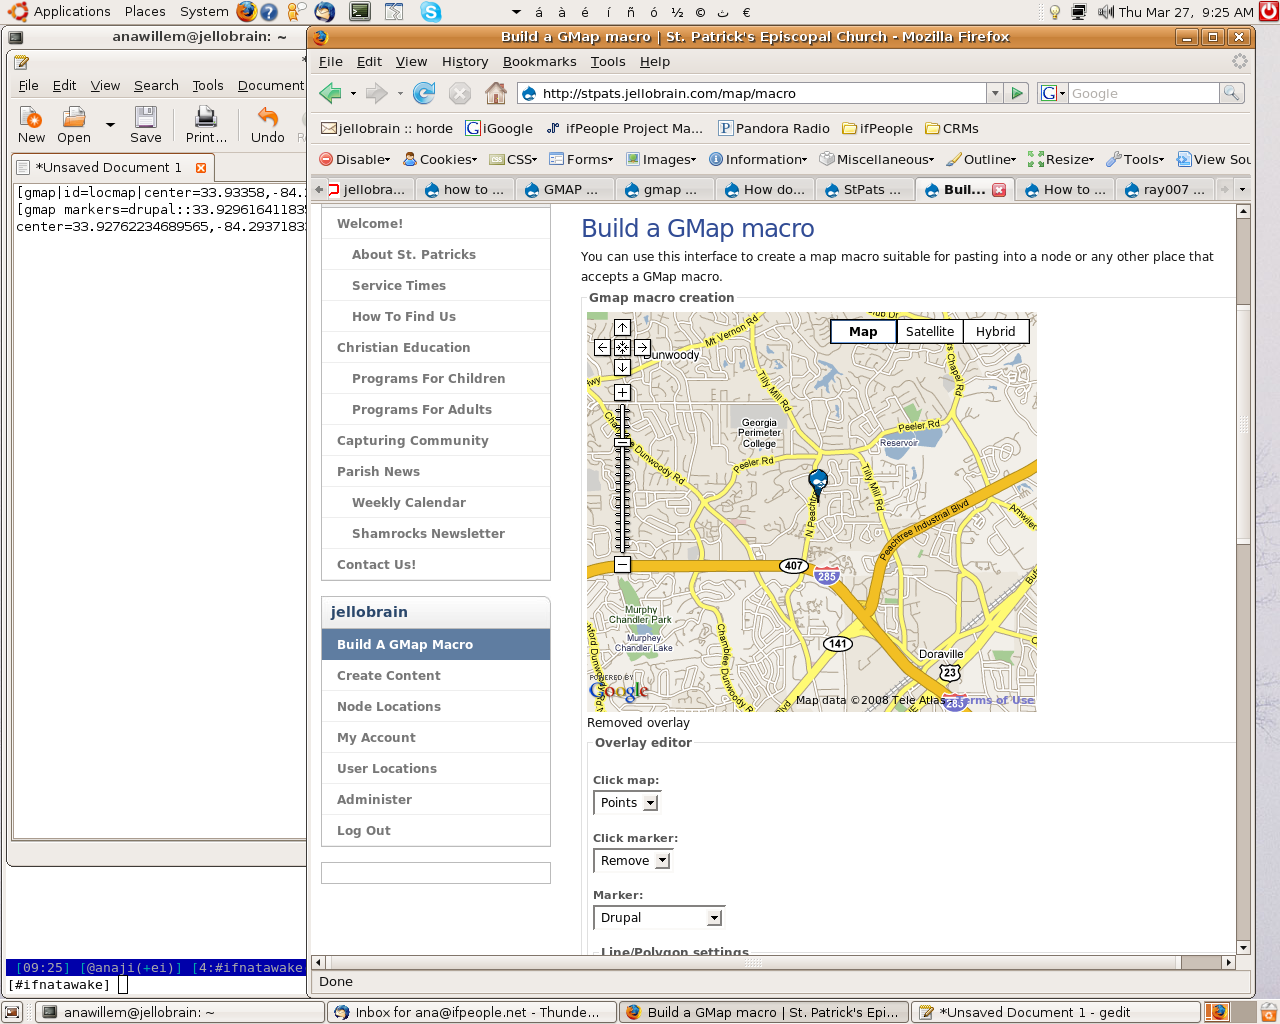Viewport: 1280px width, 1024px height.
Task: Expand the URL bar history dropdown
Action: 995,93
